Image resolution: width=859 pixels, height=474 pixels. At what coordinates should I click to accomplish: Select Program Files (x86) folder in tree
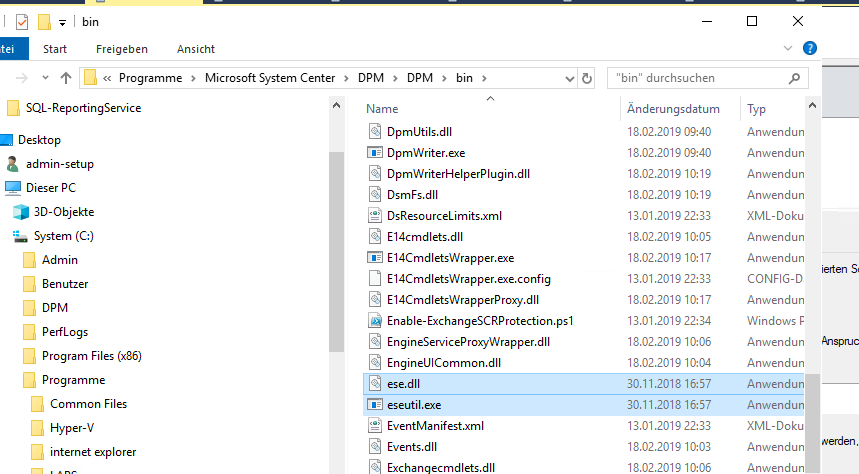pyautogui.click(x=91, y=356)
